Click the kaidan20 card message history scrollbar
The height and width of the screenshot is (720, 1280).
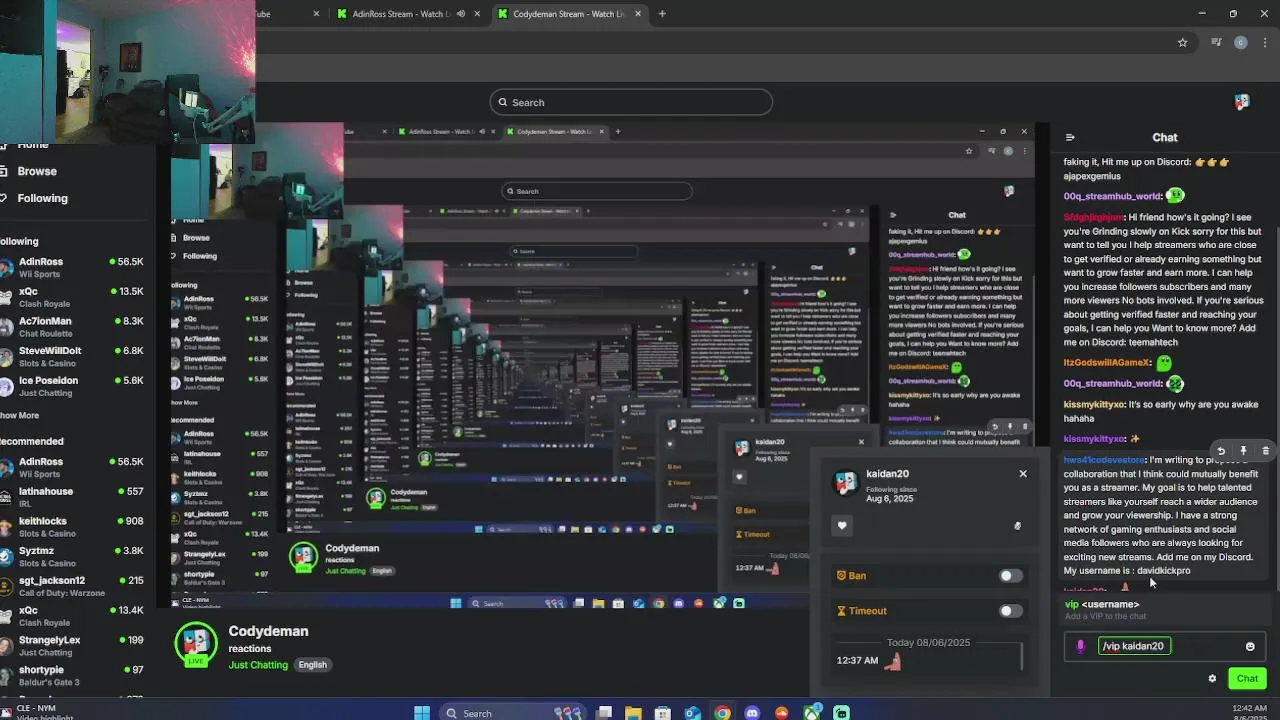coord(1021,656)
